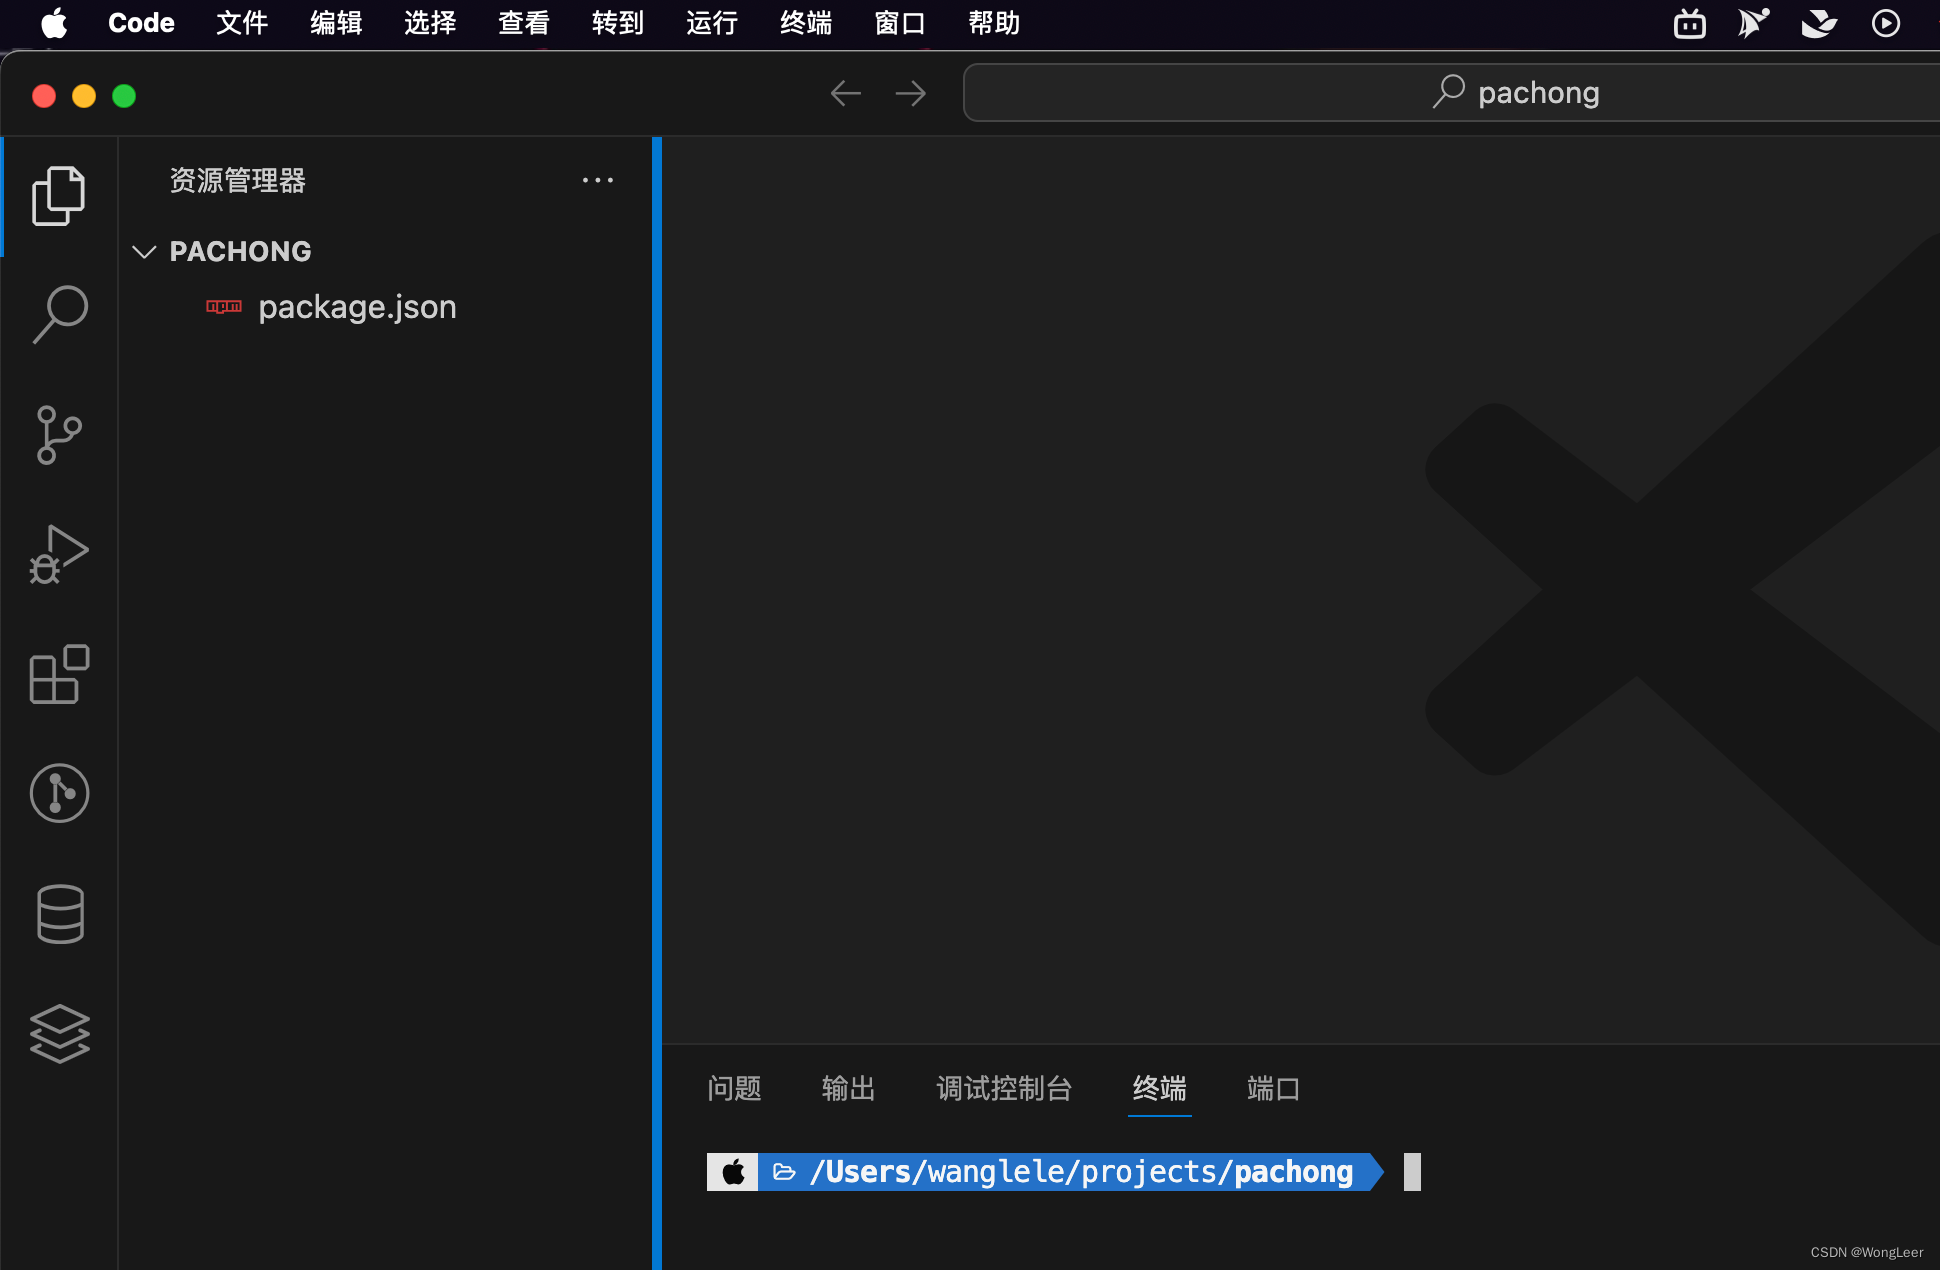Open the explorer more actions ellipsis

pyautogui.click(x=598, y=181)
